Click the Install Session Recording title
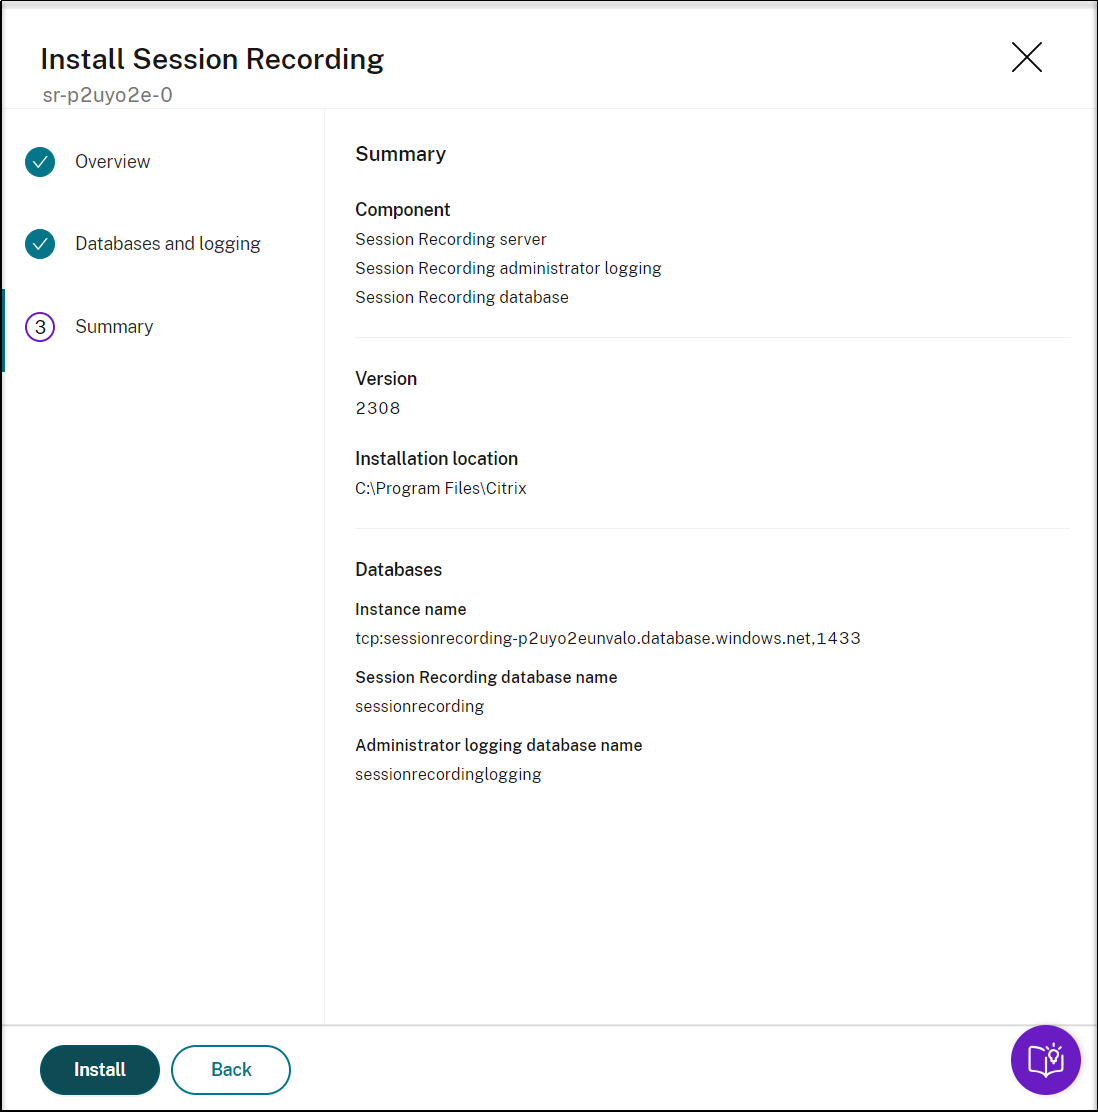 click(x=212, y=59)
